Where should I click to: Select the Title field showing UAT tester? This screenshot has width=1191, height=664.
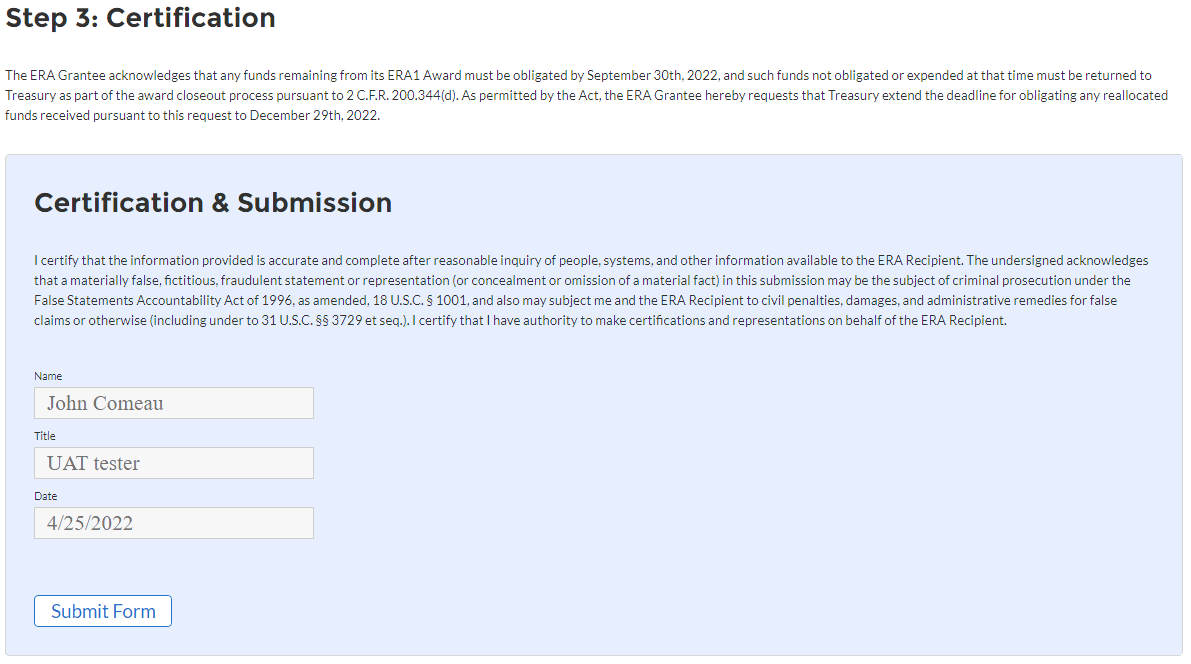(x=174, y=463)
